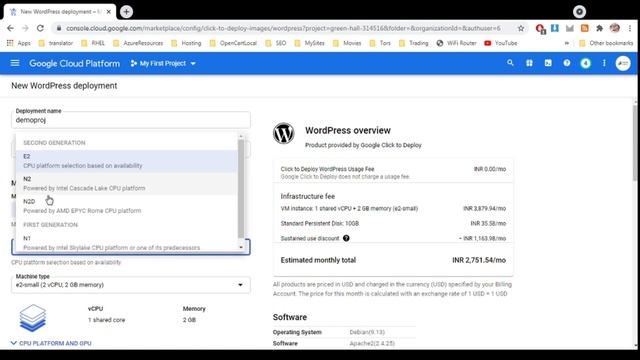
Task: Open the help question mark icon
Action: click(x=567, y=63)
